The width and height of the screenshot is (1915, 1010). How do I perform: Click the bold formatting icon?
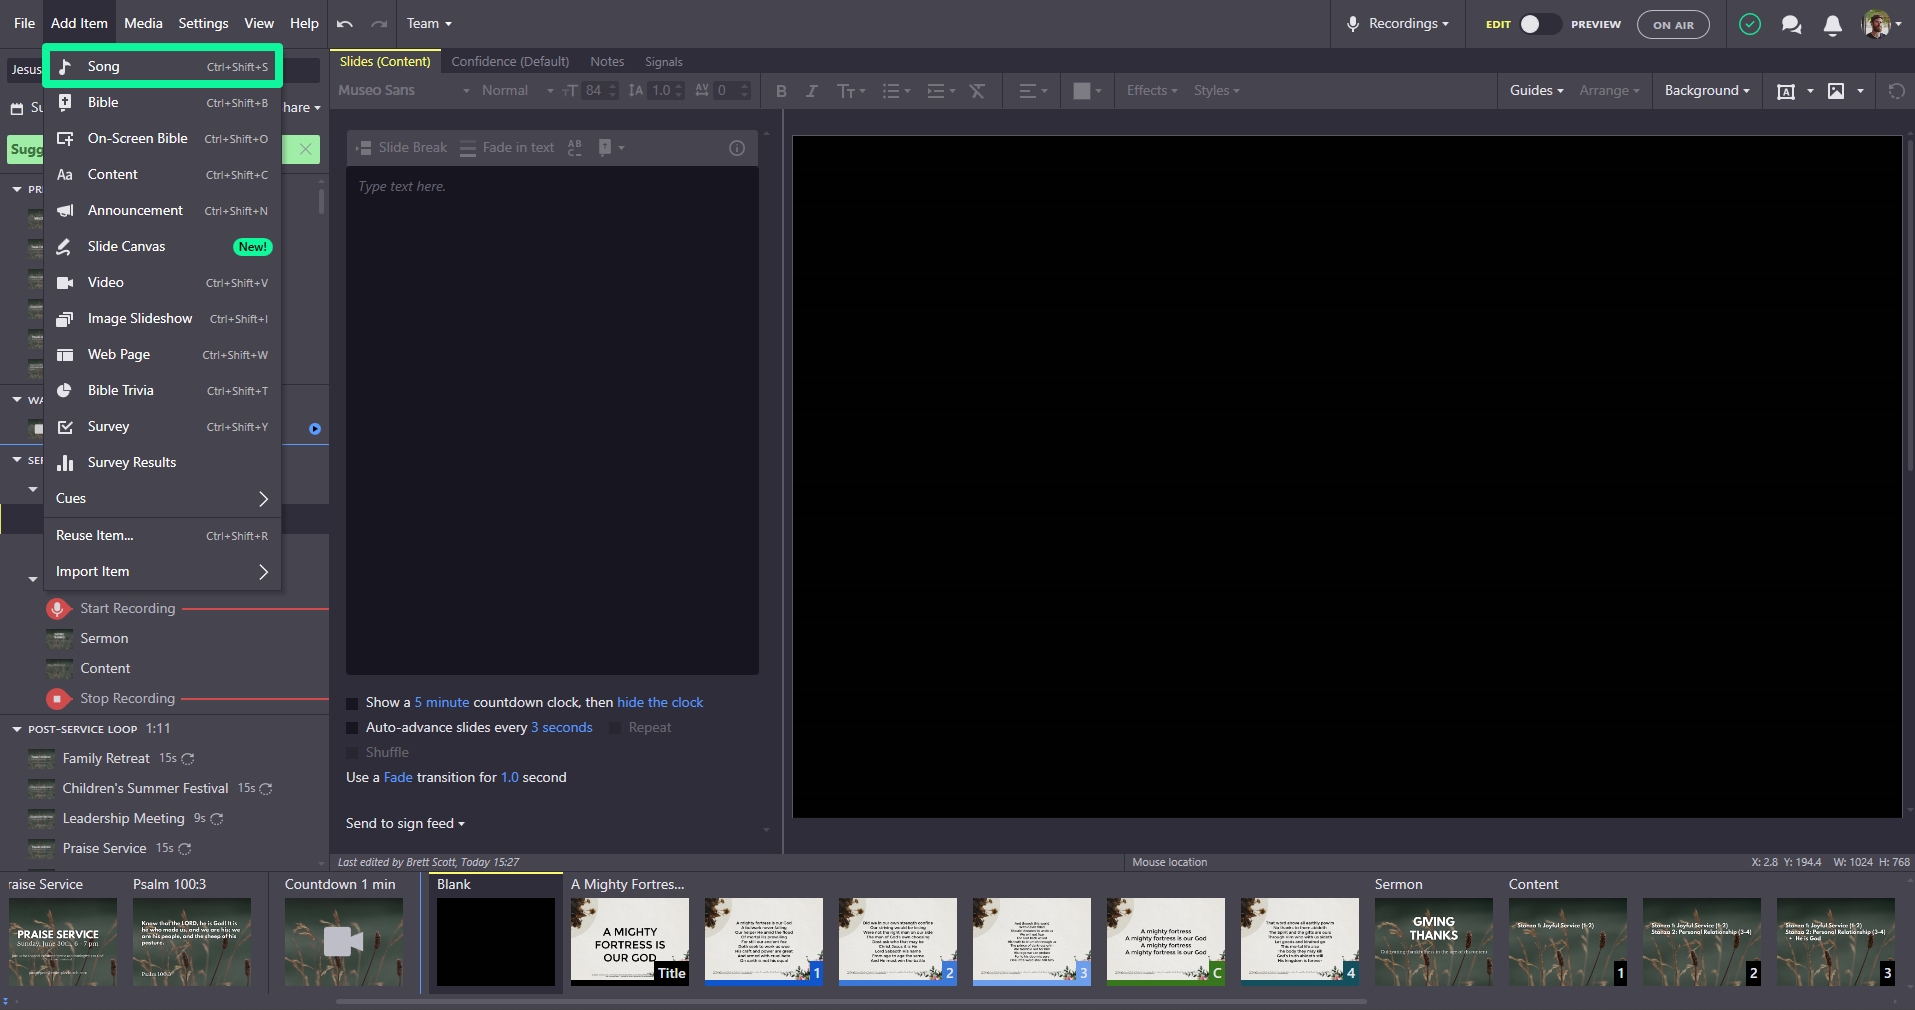pos(781,91)
